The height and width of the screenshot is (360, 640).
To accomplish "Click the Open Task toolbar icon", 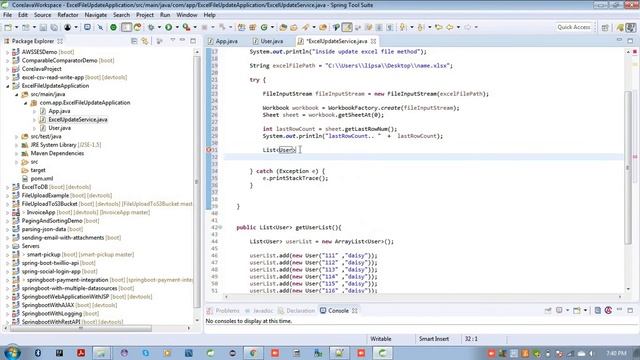I will click(293, 27).
